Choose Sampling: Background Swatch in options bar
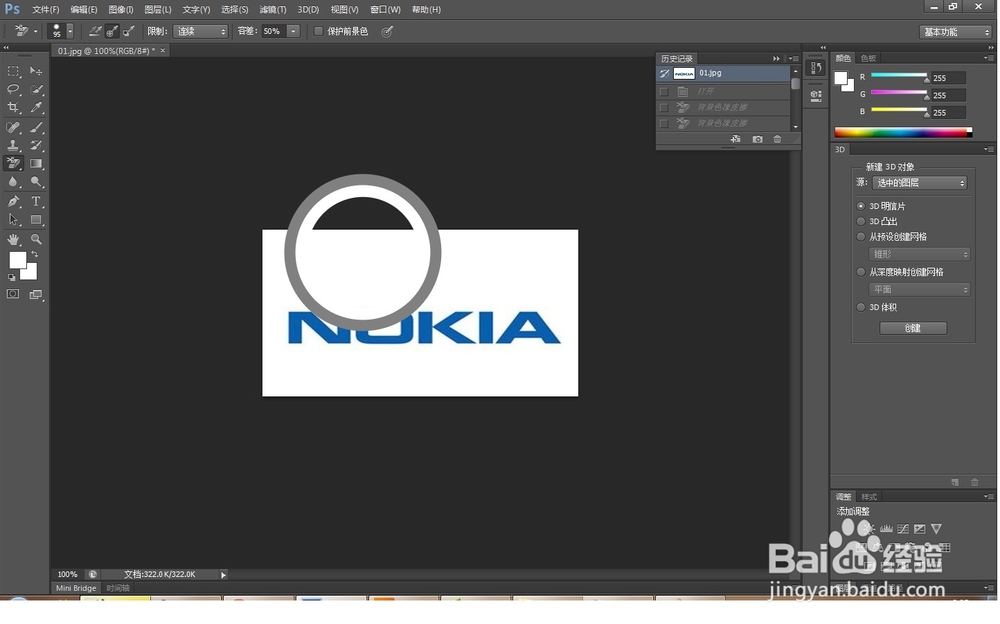Viewport: 1000px width, 624px height. click(128, 31)
